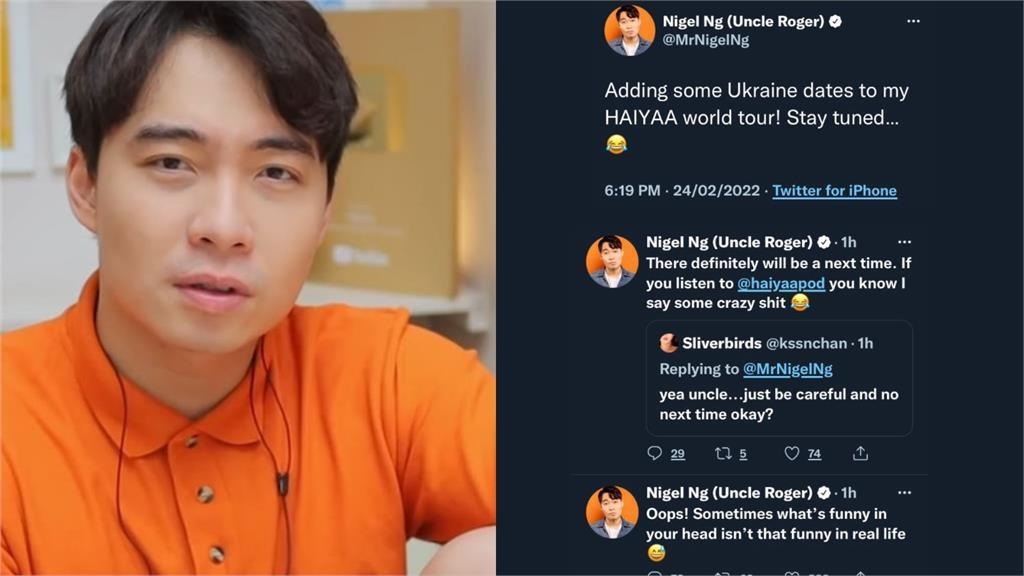Click the retweet count 5

[743, 454]
